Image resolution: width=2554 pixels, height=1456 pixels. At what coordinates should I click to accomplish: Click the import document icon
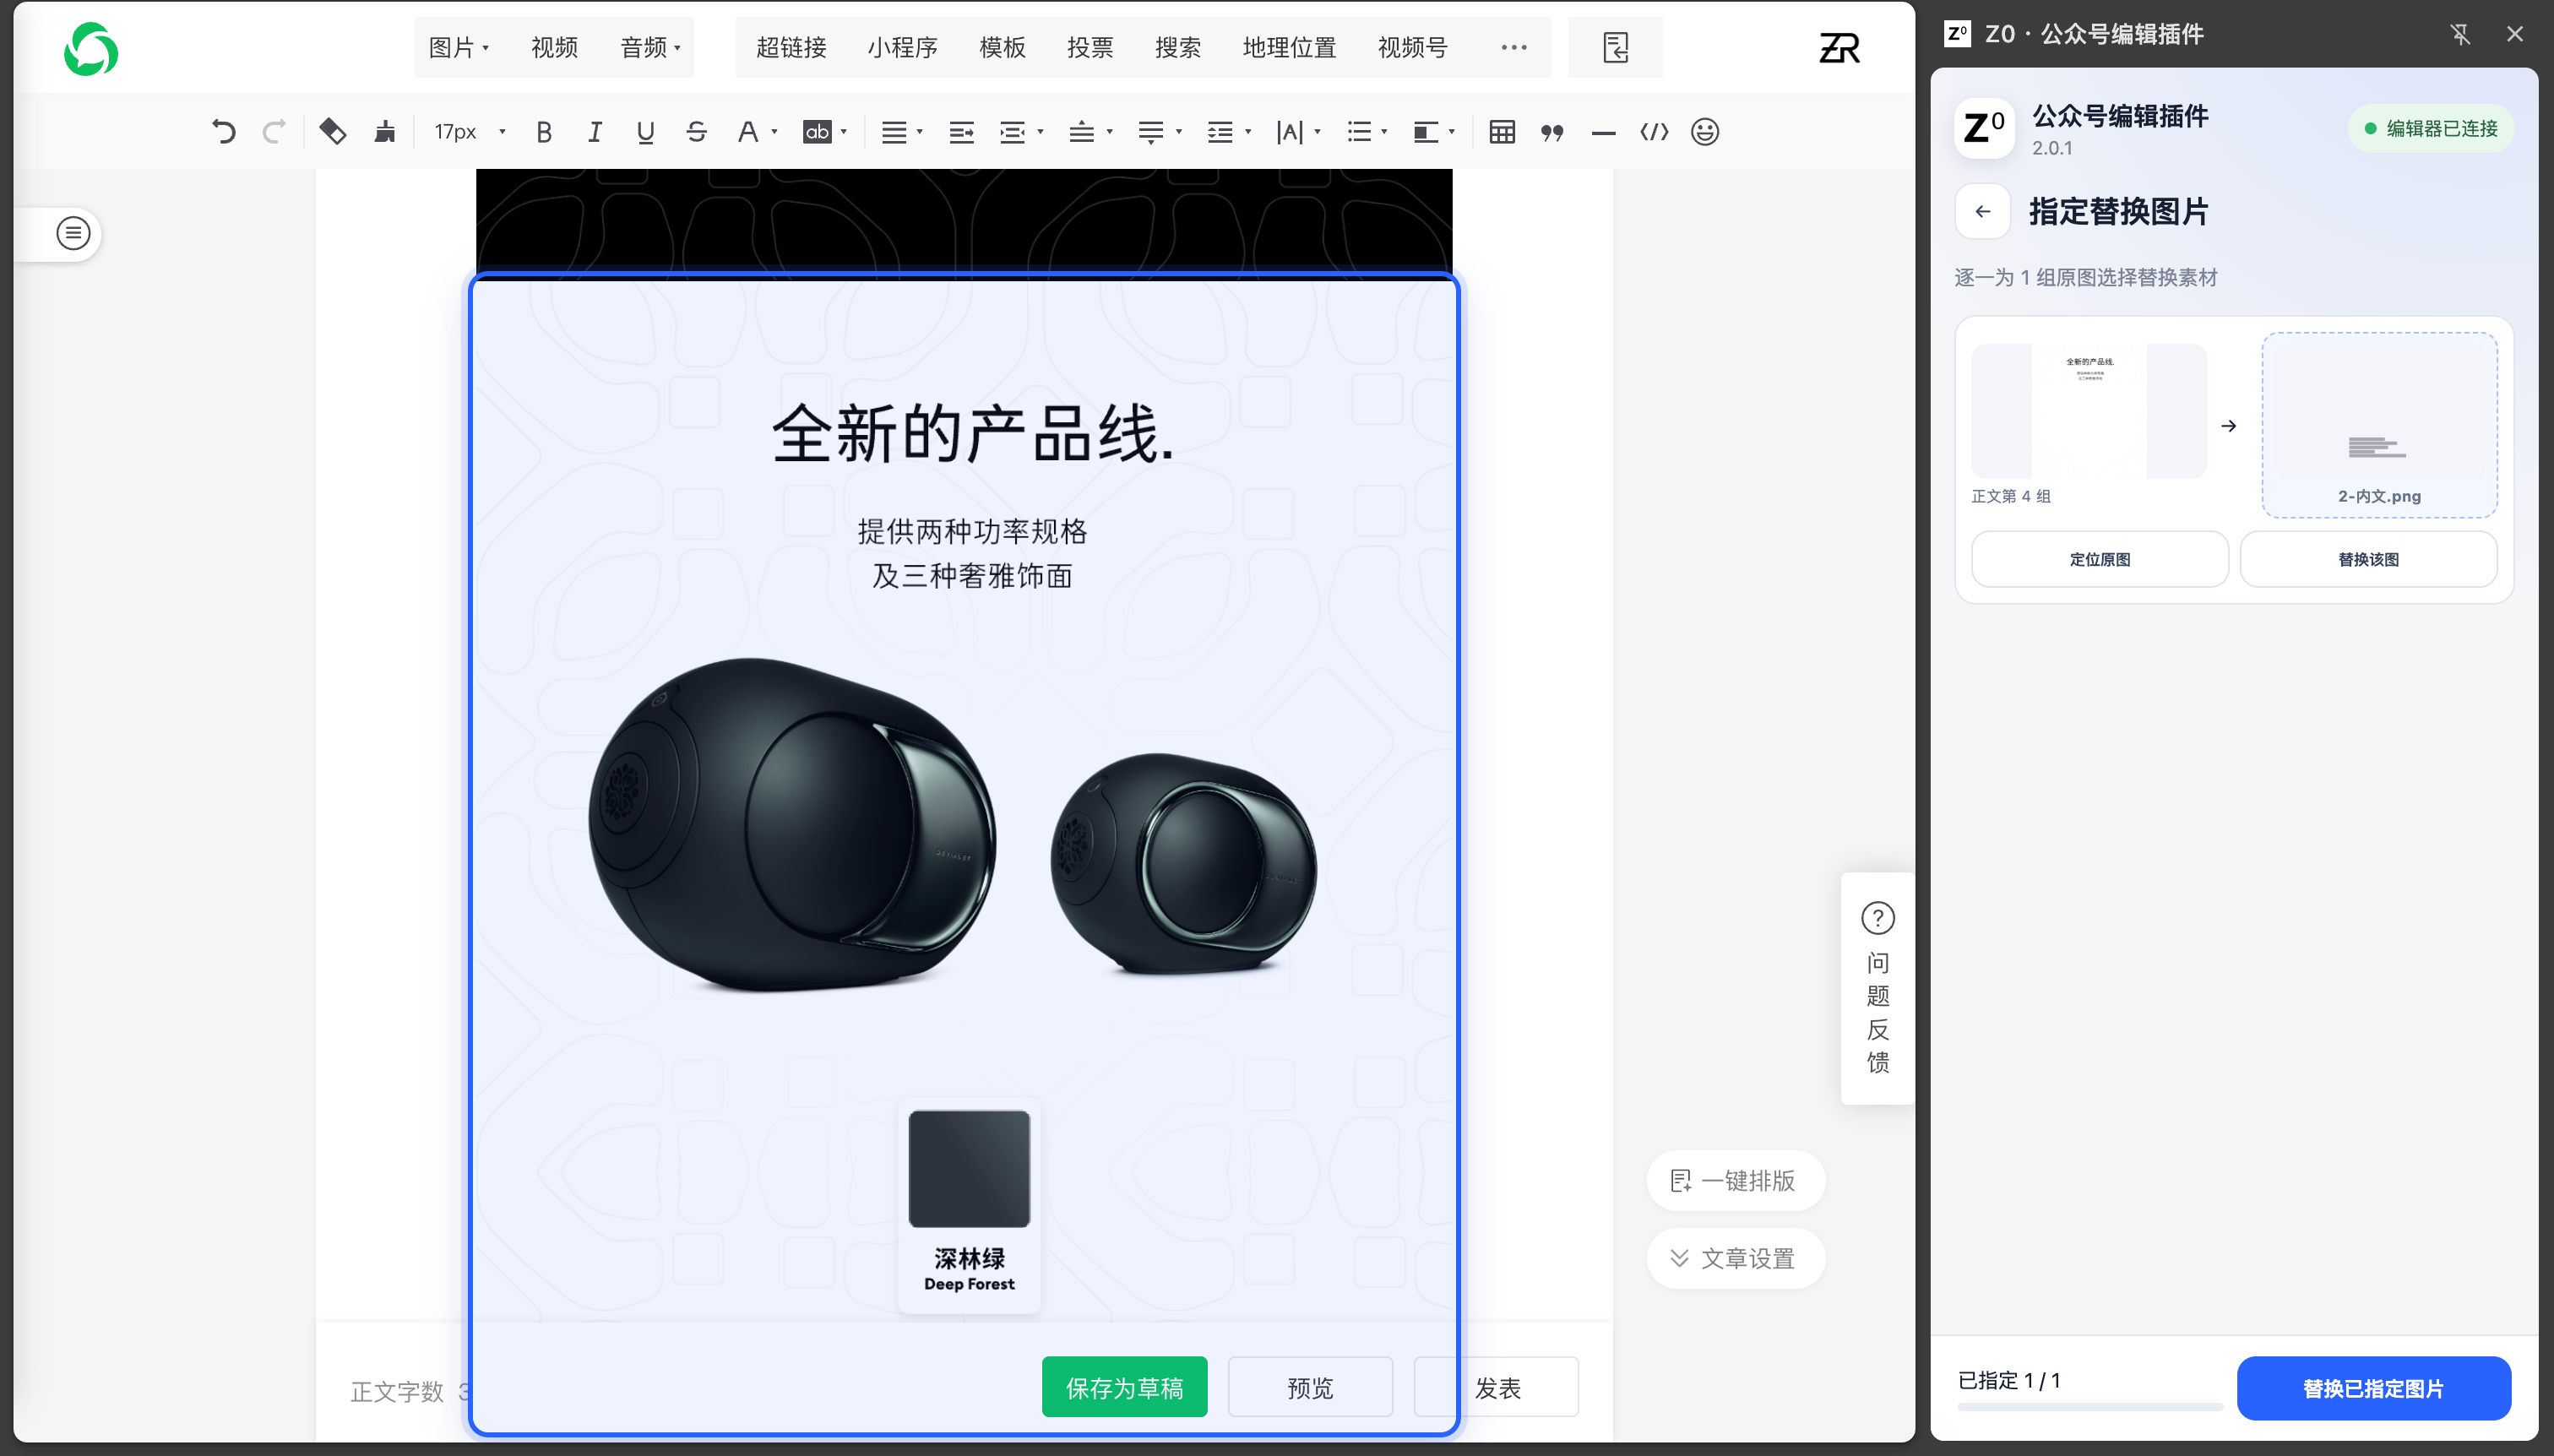1615,47
